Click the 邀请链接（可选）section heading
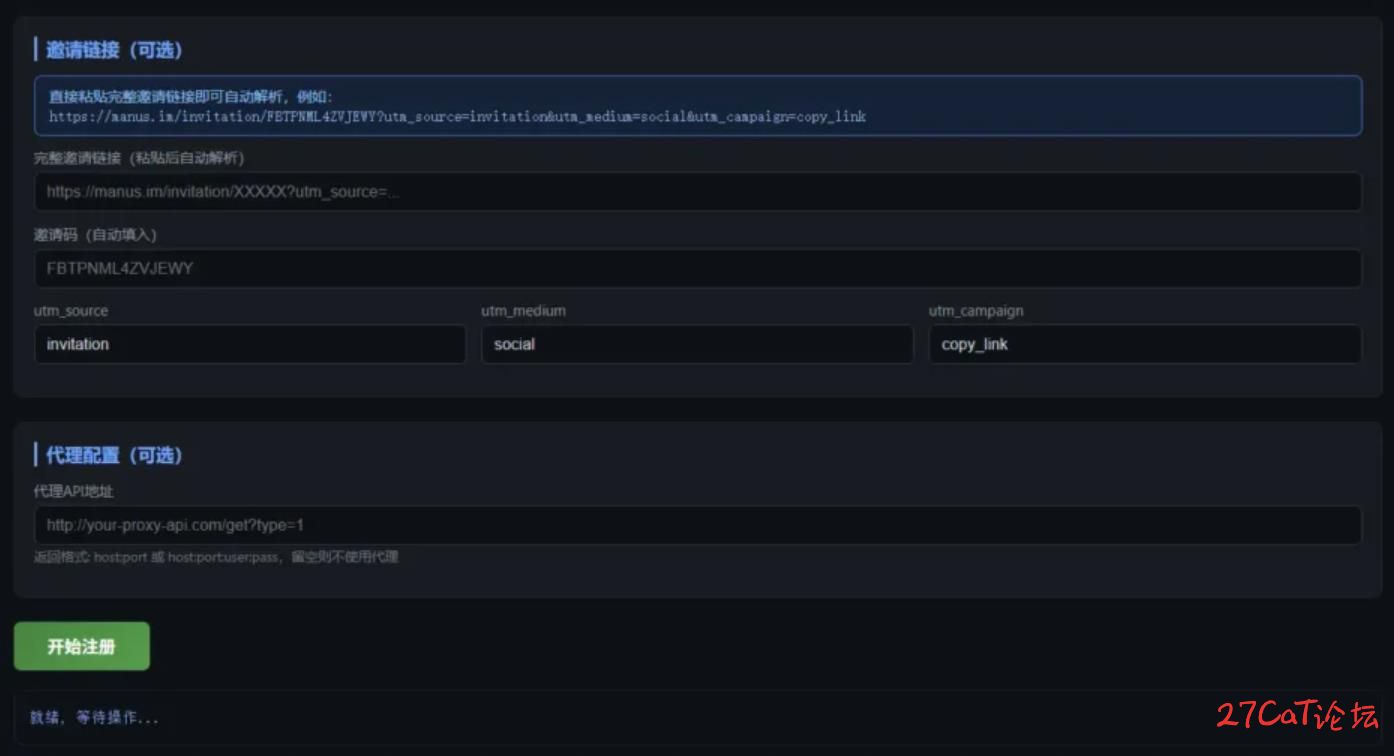This screenshot has width=1394, height=756. (x=114, y=50)
